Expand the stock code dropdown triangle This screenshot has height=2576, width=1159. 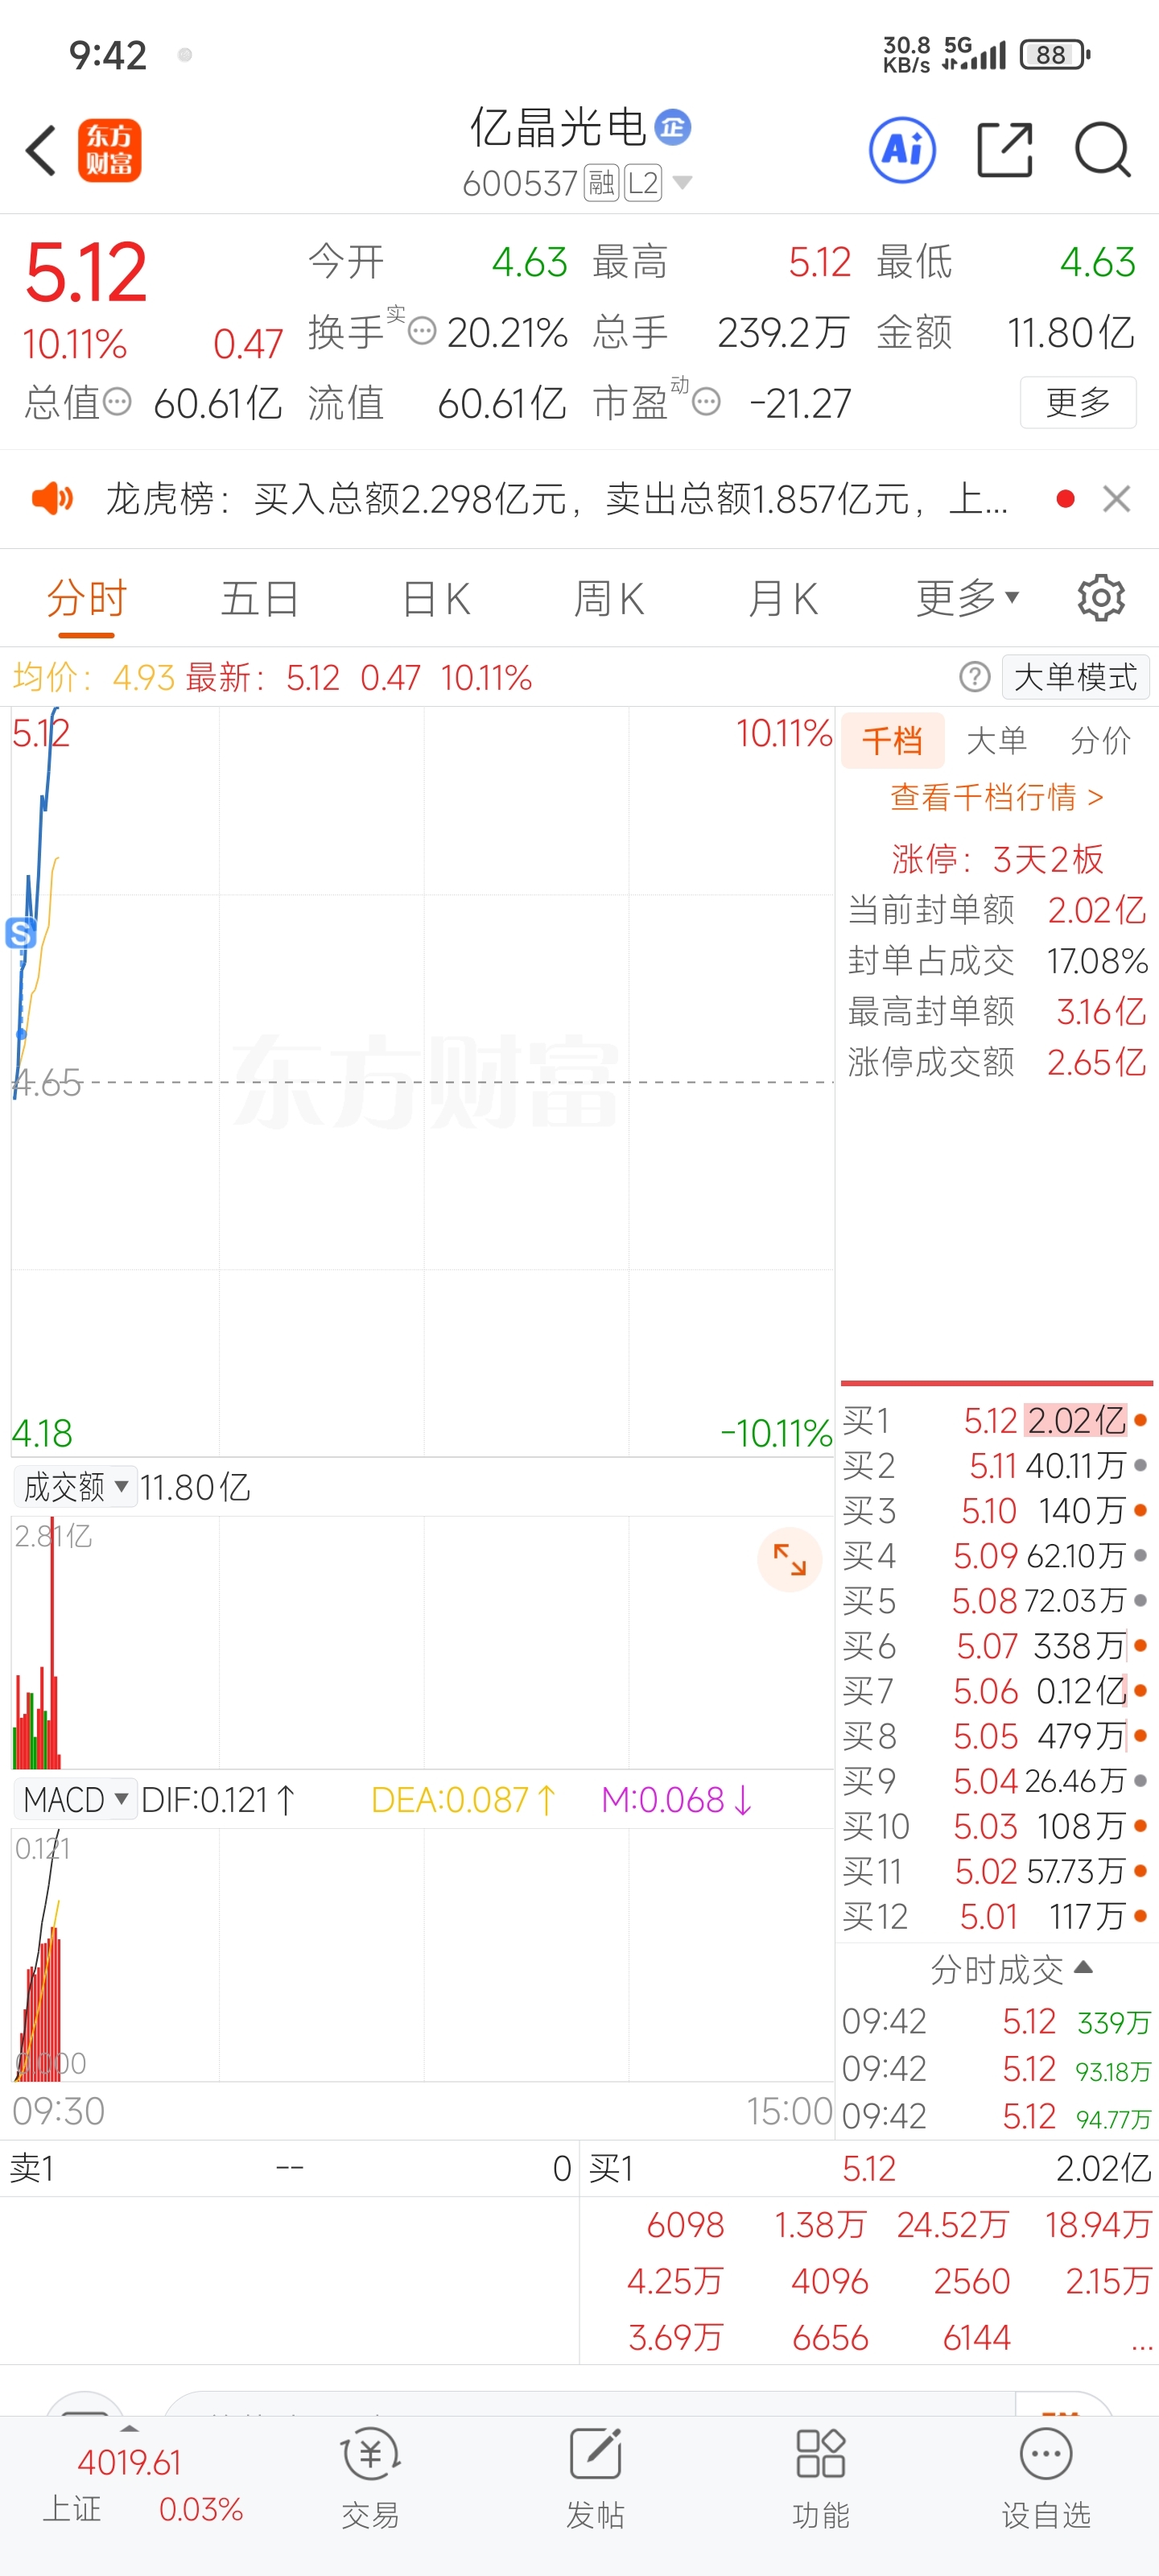[x=682, y=183]
